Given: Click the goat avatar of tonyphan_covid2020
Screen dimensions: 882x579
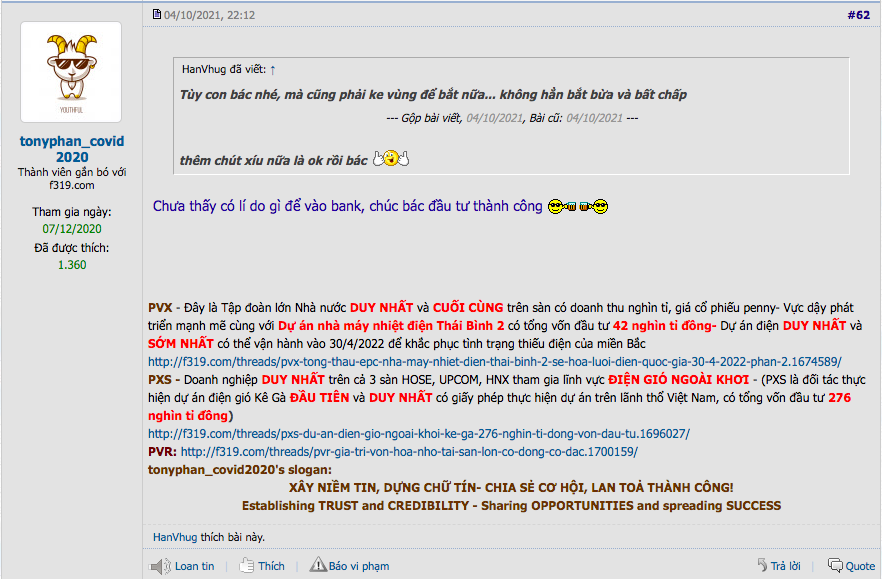Looking at the screenshot, I should click(x=71, y=72).
